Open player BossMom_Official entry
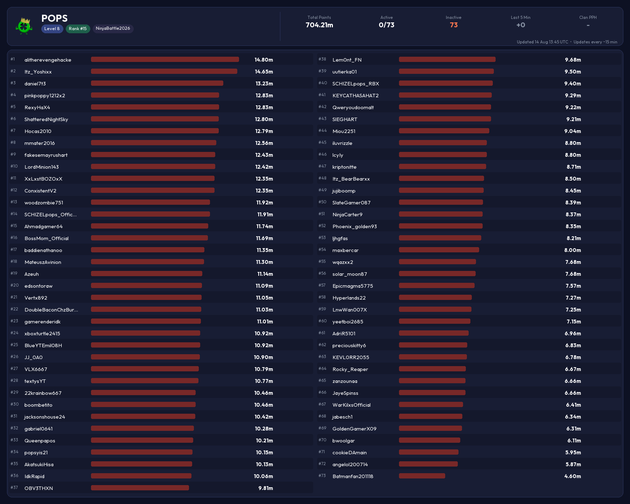630x504 pixels. coord(161,238)
